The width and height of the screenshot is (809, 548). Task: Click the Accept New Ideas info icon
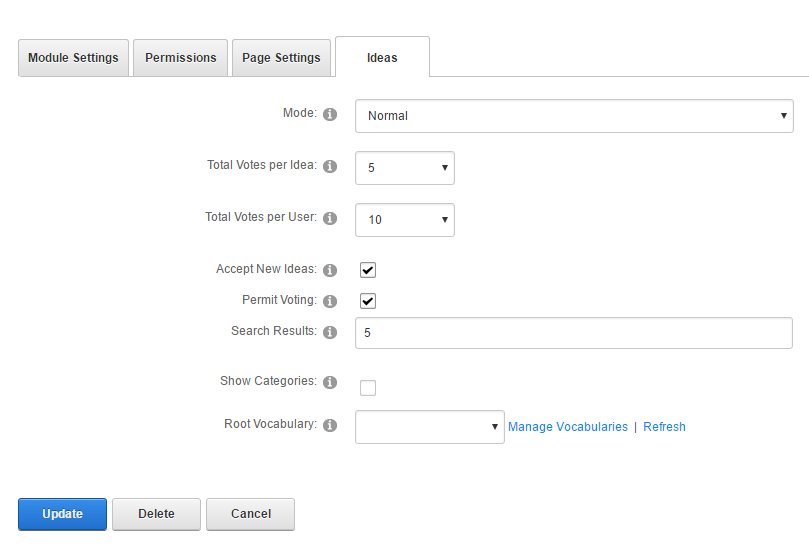(330, 271)
